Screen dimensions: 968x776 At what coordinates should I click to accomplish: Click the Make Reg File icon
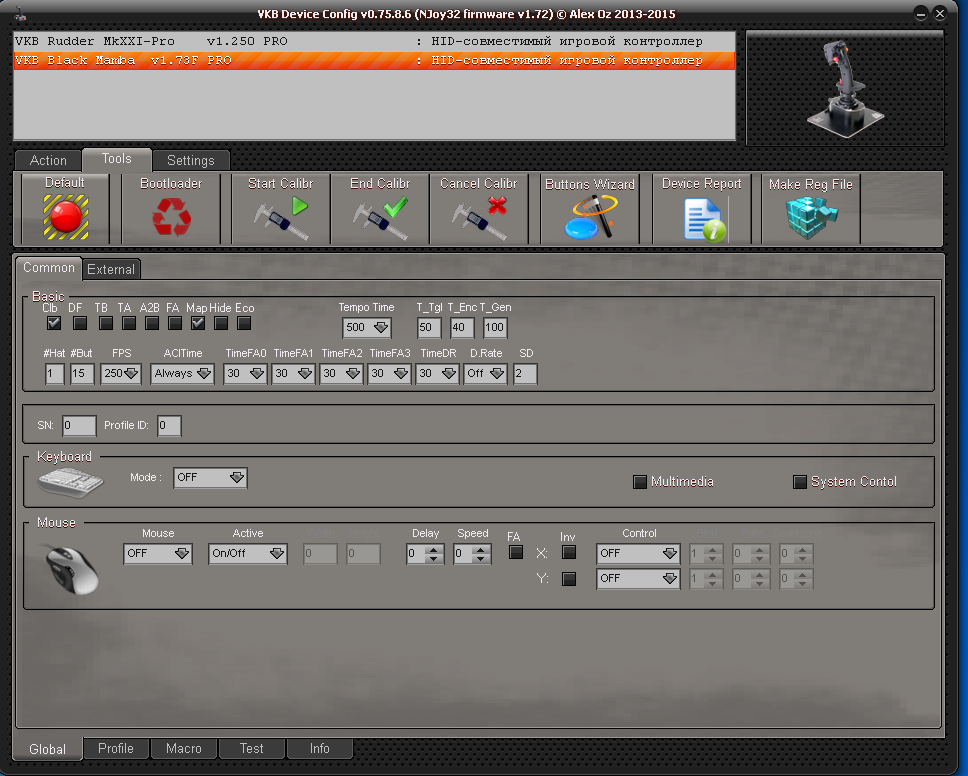click(811, 217)
